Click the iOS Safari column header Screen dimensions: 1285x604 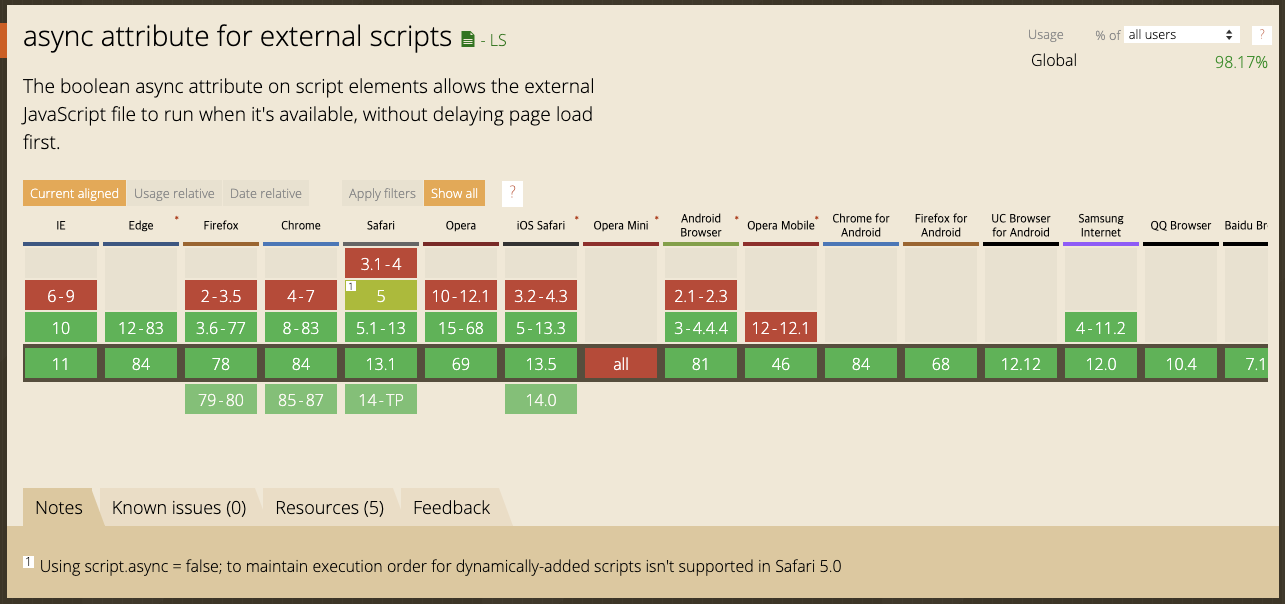(541, 226)
